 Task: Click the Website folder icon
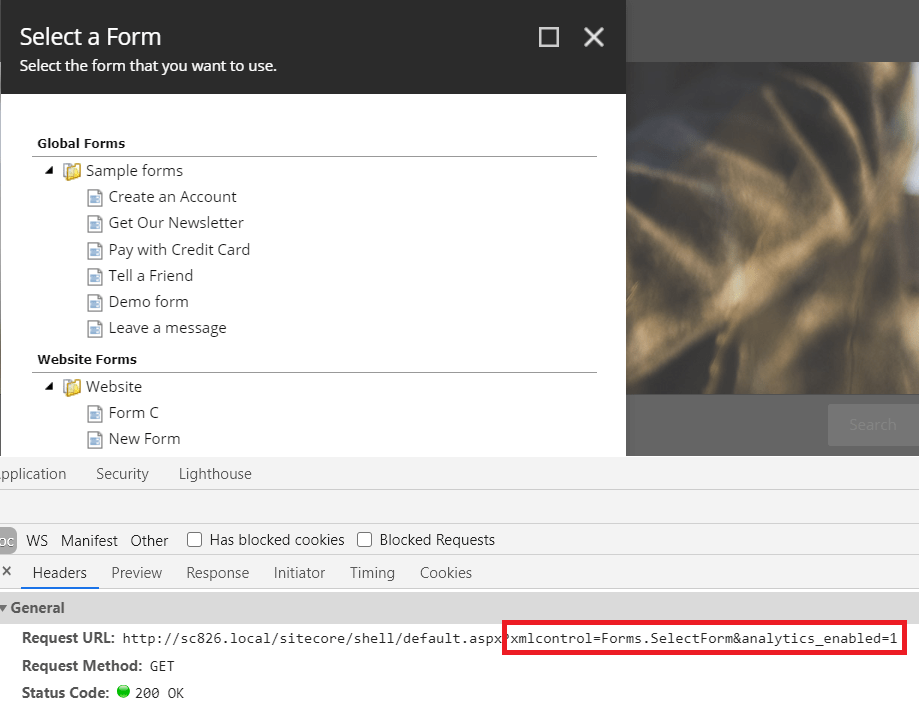pyautogui.click(x=72, y=387)
